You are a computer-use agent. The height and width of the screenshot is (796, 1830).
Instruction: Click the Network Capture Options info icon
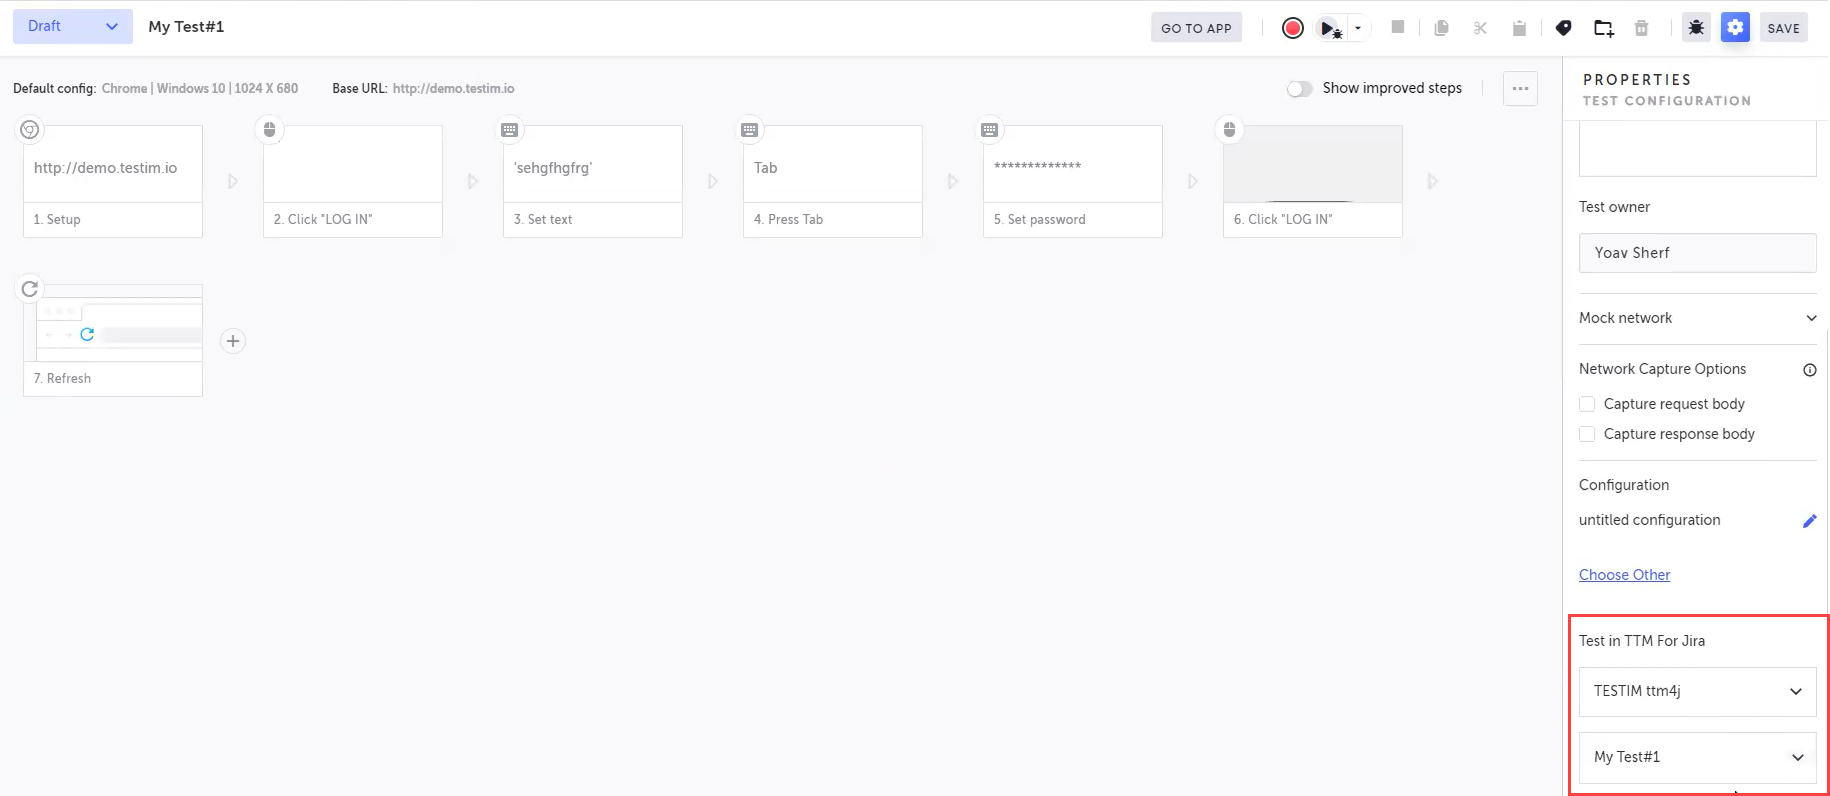[x=1809, y=370]
